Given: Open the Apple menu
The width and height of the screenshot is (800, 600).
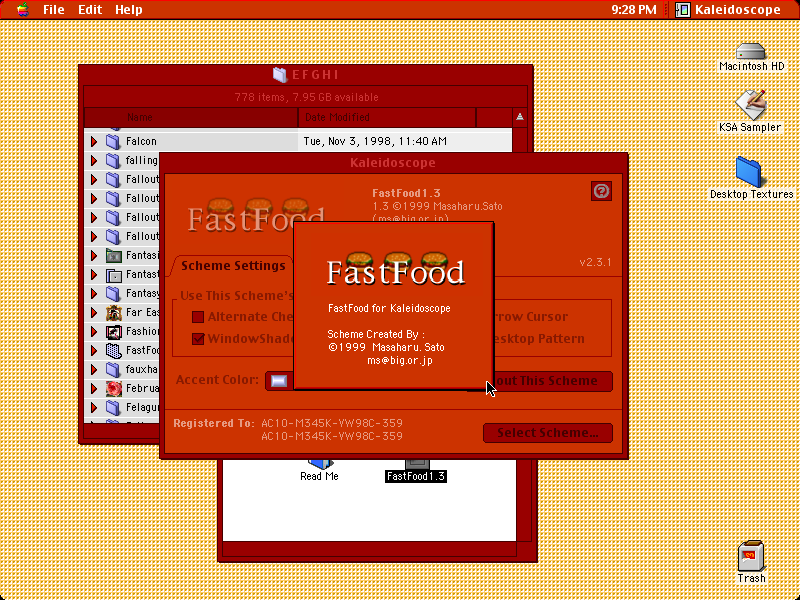Looking at the screenshot, I should click(22, 9).
